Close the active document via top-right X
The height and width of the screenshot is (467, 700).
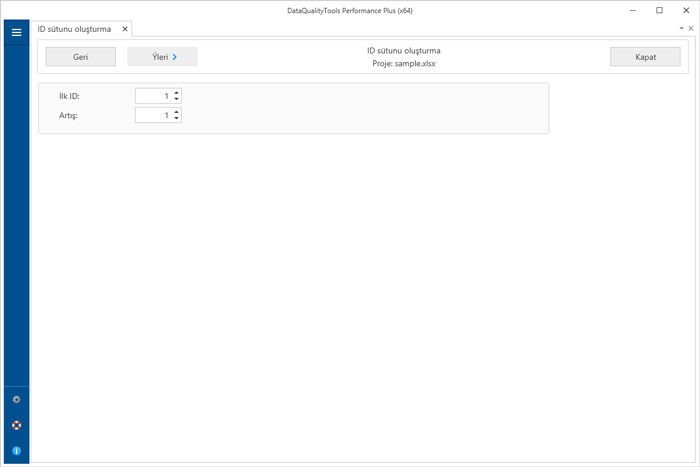691,28
